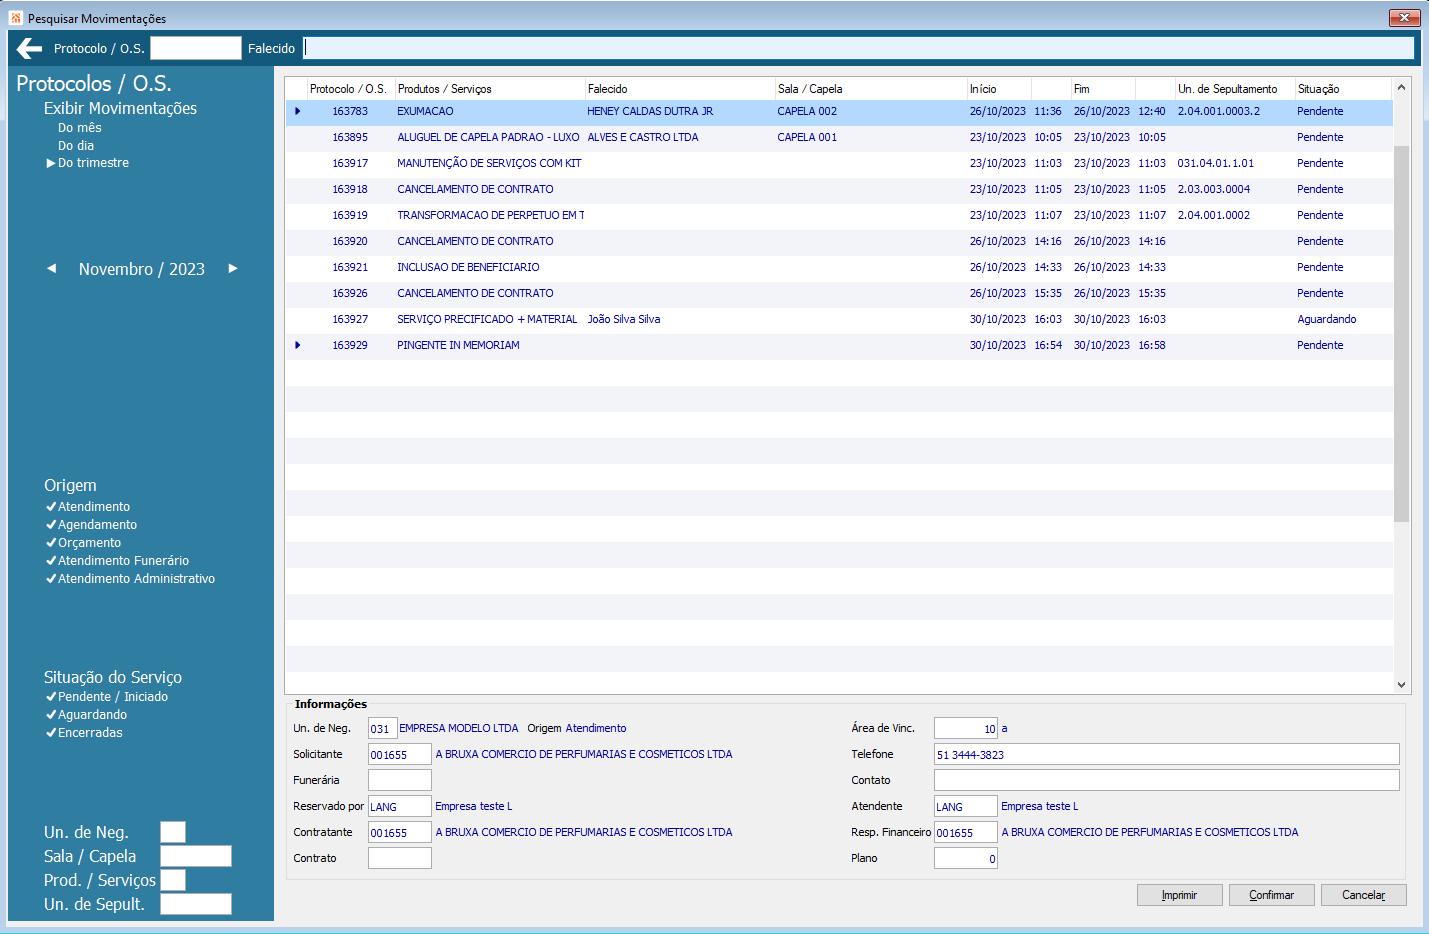Click the vertical scrollbar thumb of the list
Viewport: 1429px width, 934px height.
(1401, 333)
